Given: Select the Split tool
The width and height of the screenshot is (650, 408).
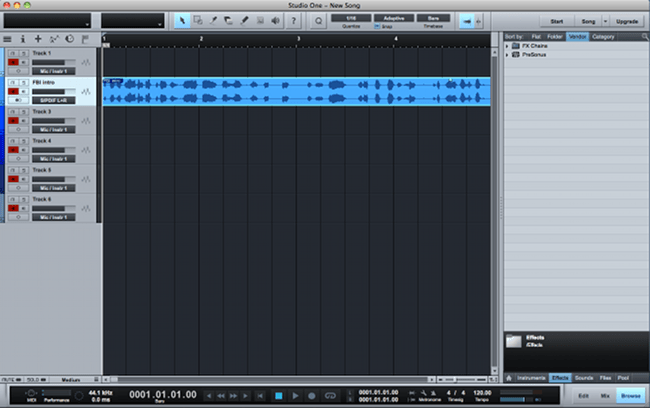Looking at the screenshot, I should coord(213,21).
